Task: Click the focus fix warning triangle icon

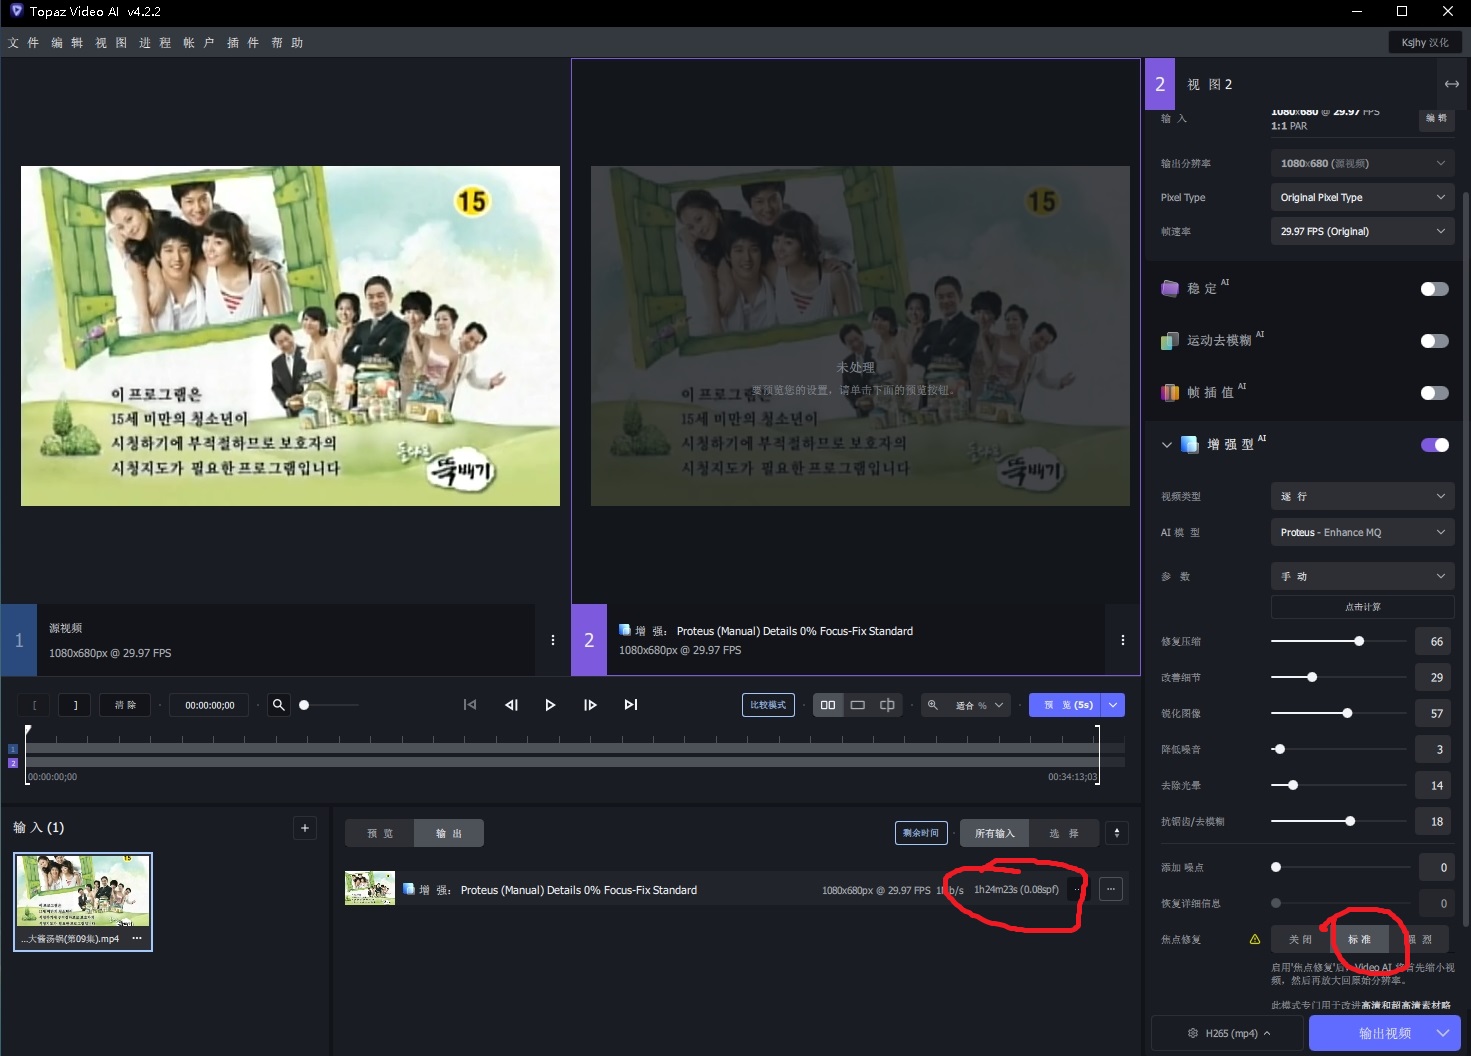Action: click(x=1254, y=939)
